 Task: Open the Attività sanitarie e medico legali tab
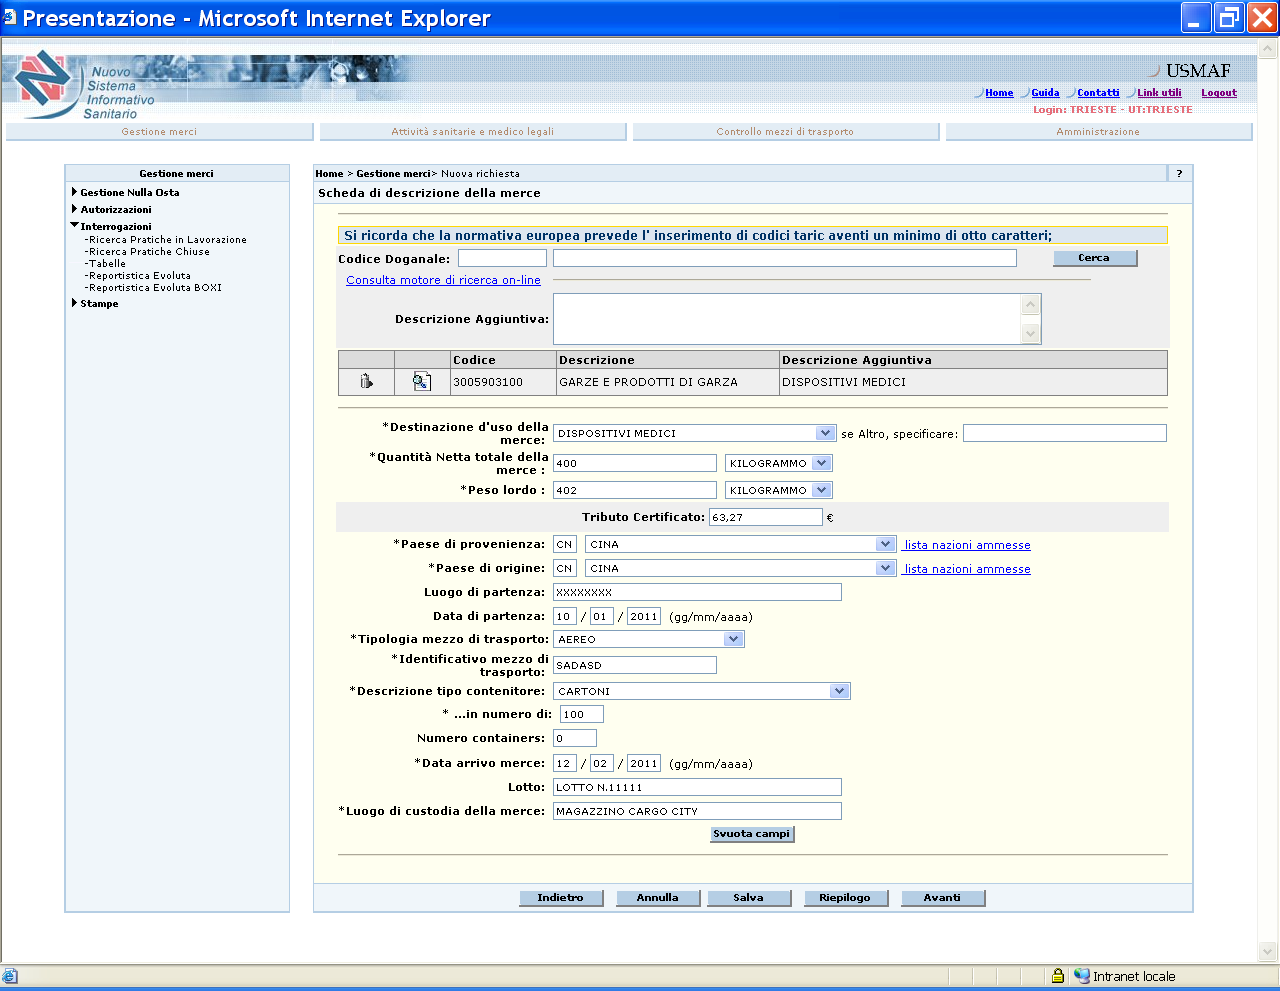point(473,132)
